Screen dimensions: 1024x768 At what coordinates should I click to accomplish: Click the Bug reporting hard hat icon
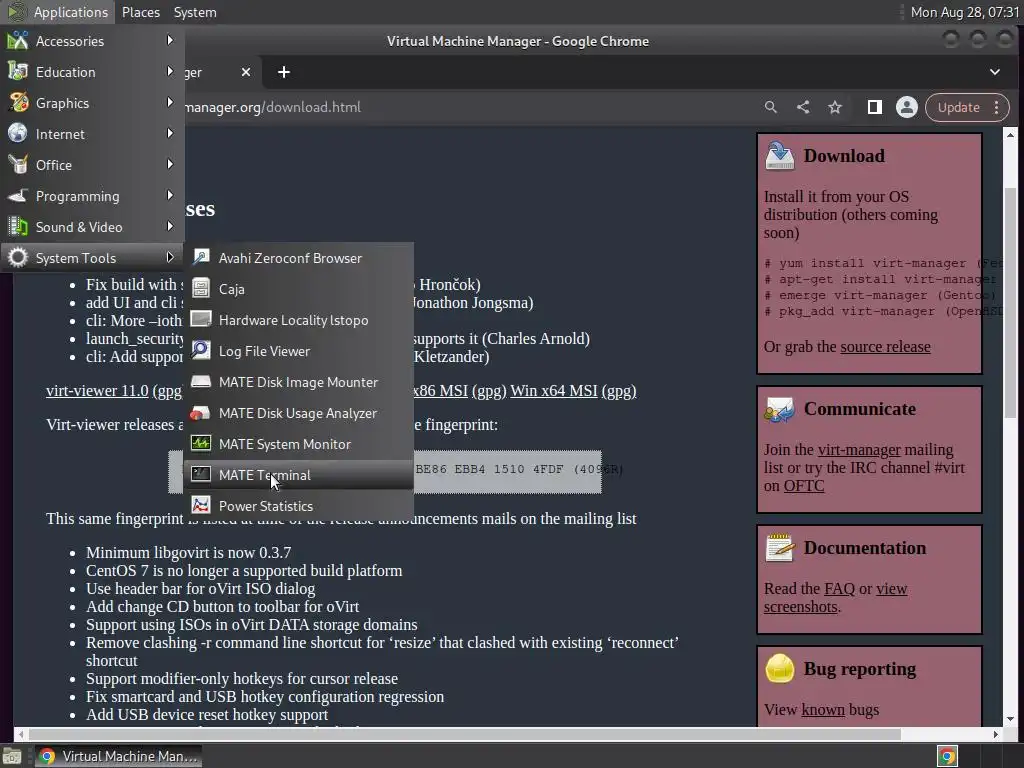pos(780,668)
